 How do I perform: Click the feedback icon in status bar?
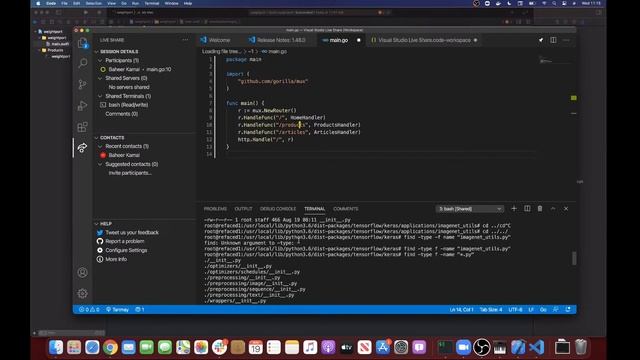(556, 309)
